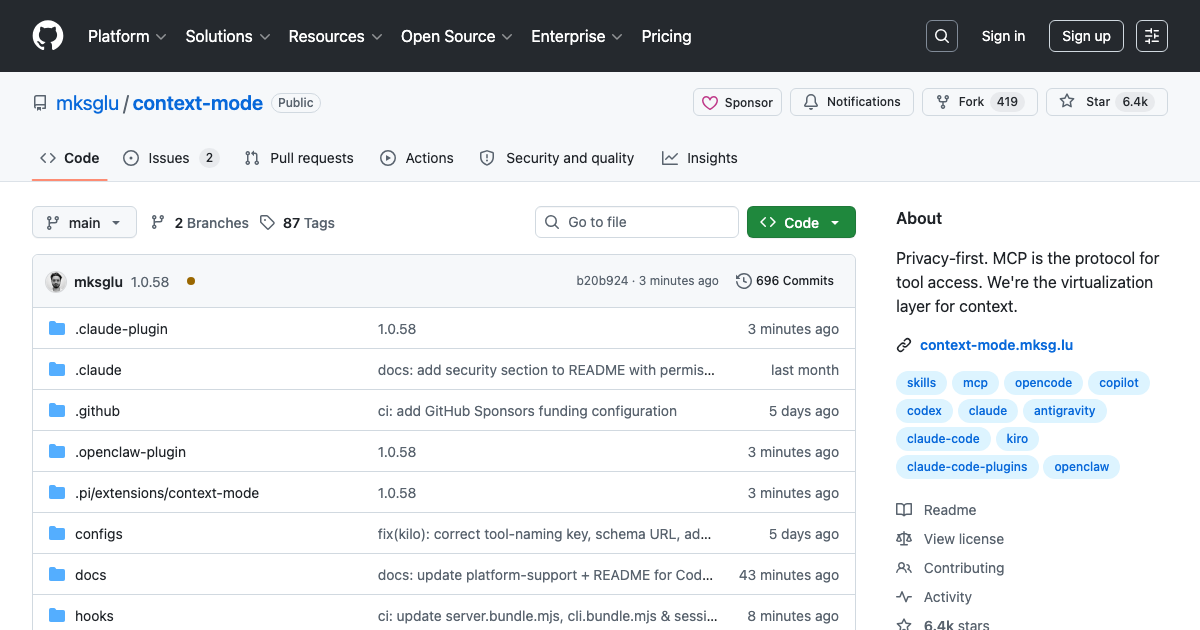Select the copilot topic tag

point(1119,383)
